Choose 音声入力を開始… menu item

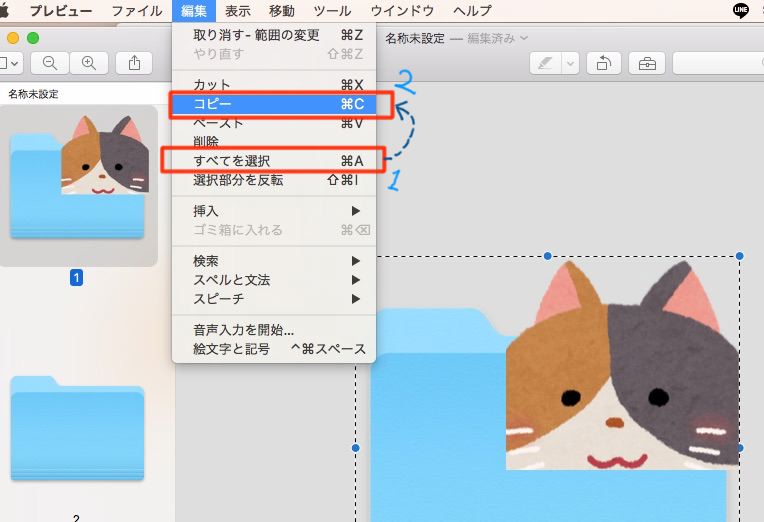pos(274,330)
